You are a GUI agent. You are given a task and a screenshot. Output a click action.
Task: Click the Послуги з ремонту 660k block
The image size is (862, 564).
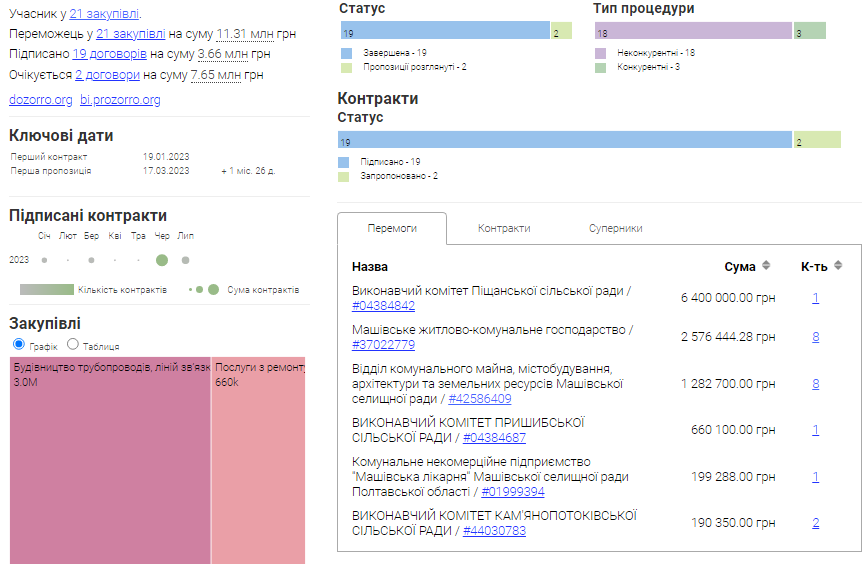pyautogui.click(x=258, y=460)
